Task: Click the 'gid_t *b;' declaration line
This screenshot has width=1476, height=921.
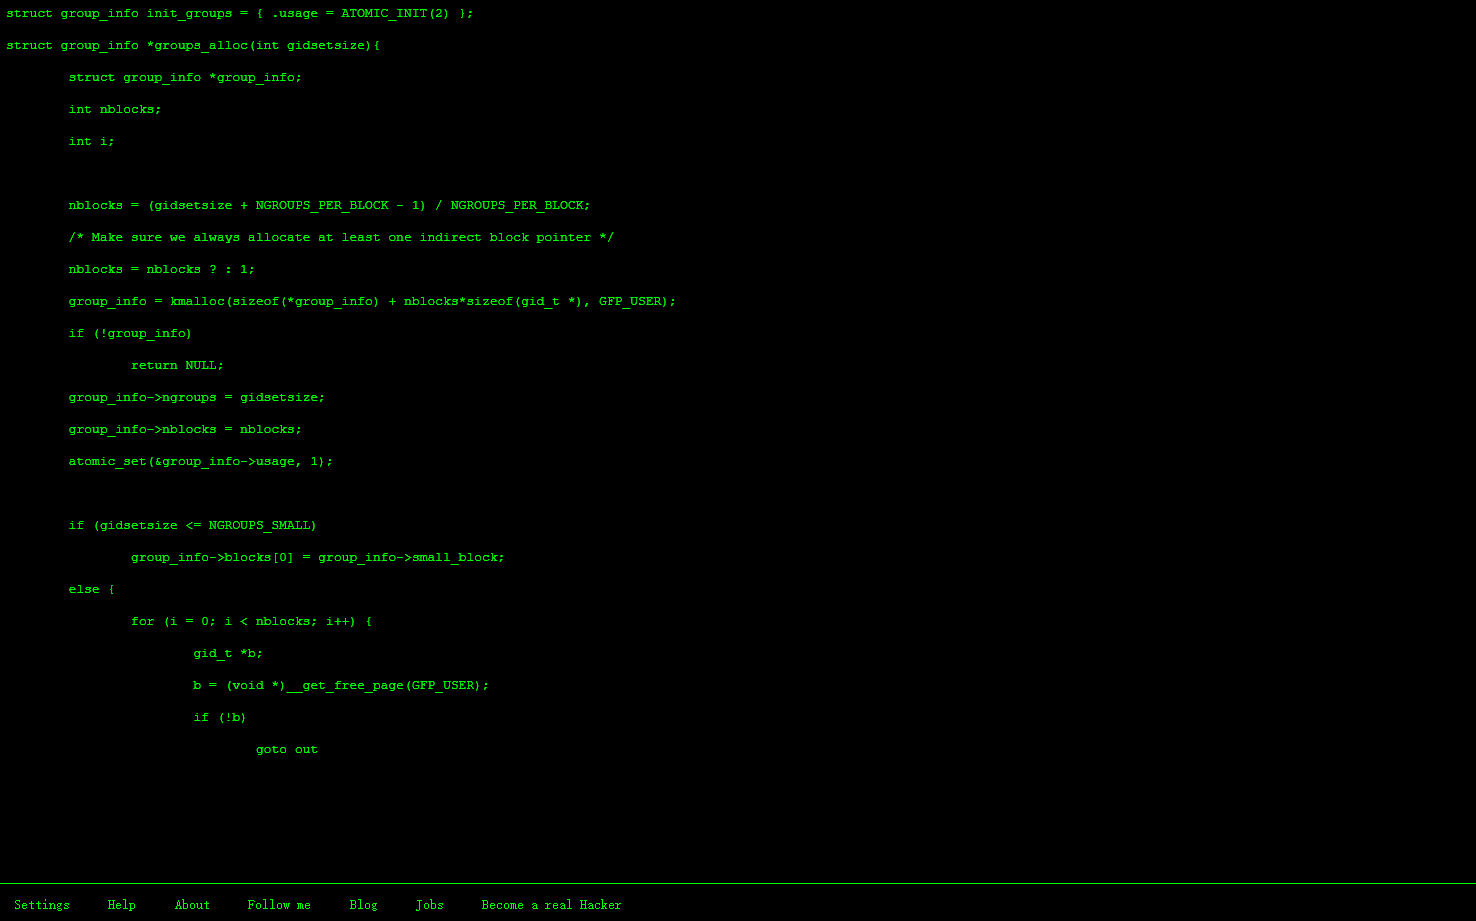Action: click(x=228, y=654)
